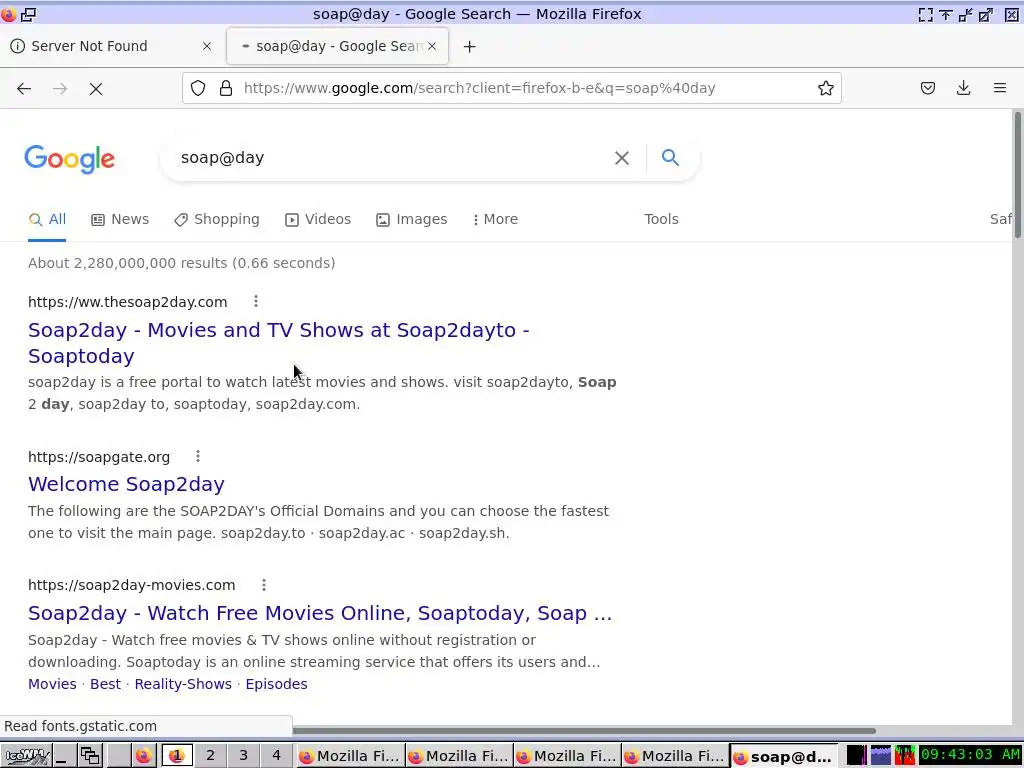Click the taskbar clock showing 09:43:03 AM
This screenshot has height=768, width=1024.
click(x=970, y=756)
